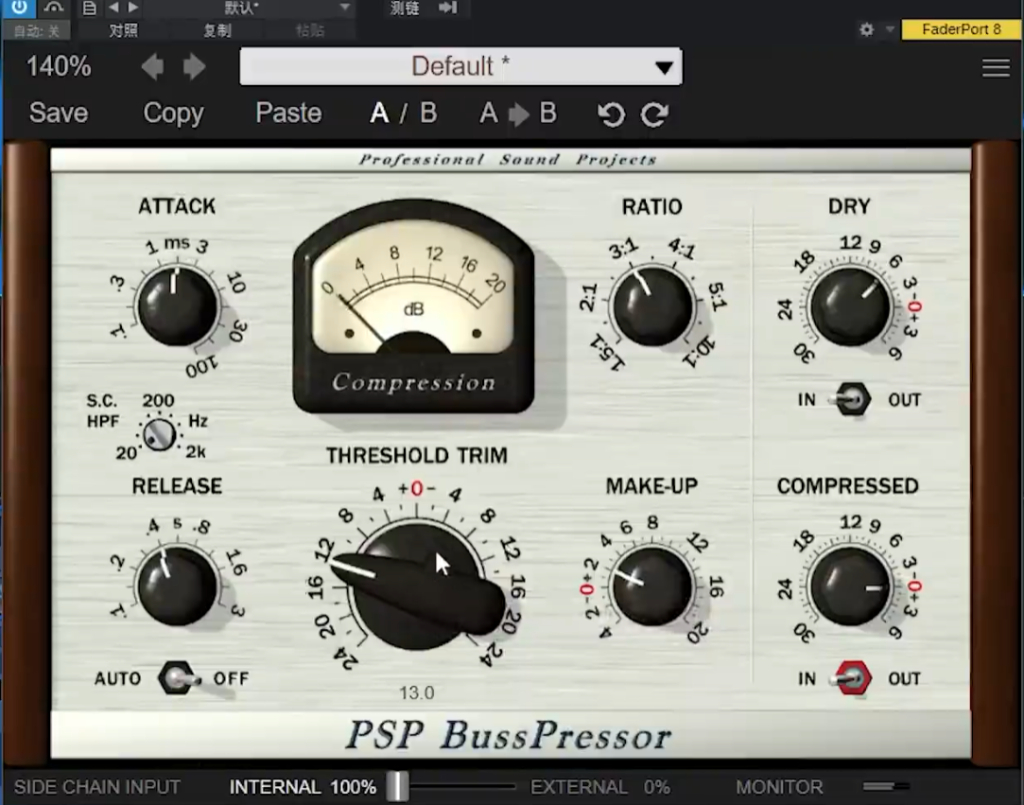Click the S.C. HPF small knob

point(159,435)
